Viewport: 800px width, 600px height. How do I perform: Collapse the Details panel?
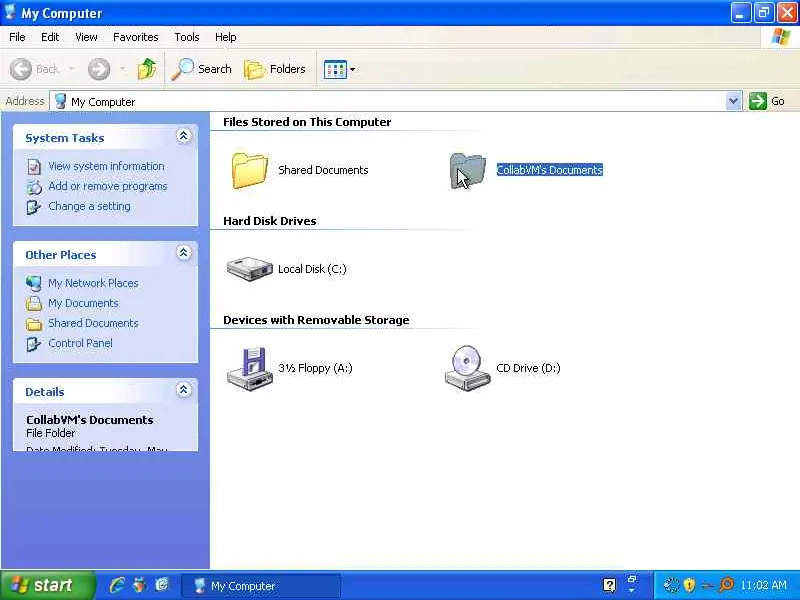[x=184, y=390]
